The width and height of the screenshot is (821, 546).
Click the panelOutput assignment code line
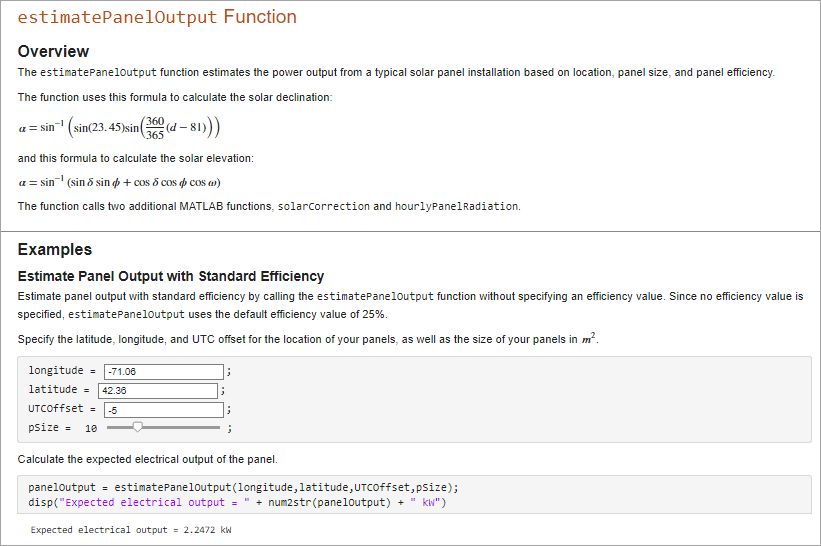pyautogui.click(x=243, y=487)
